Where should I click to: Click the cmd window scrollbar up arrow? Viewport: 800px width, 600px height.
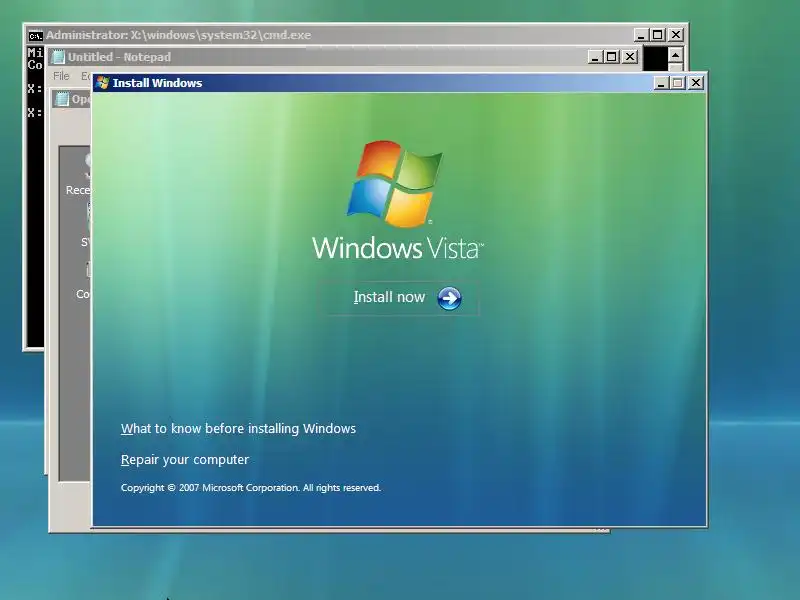676,55
